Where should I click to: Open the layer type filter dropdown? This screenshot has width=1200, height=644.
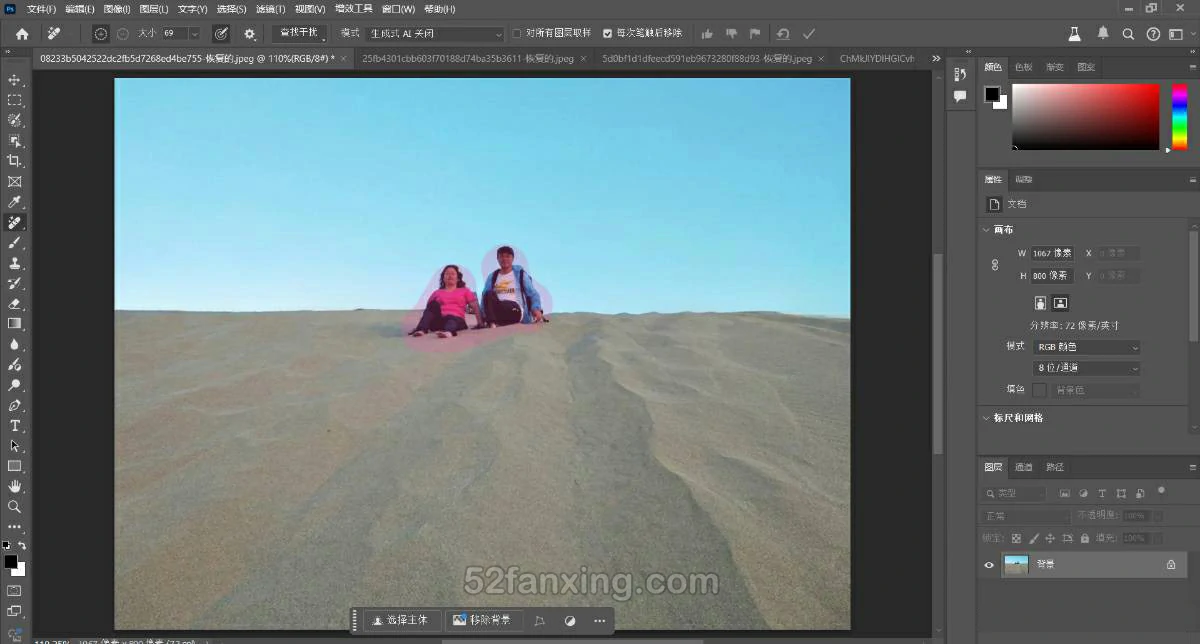(x=1016, y=494)
